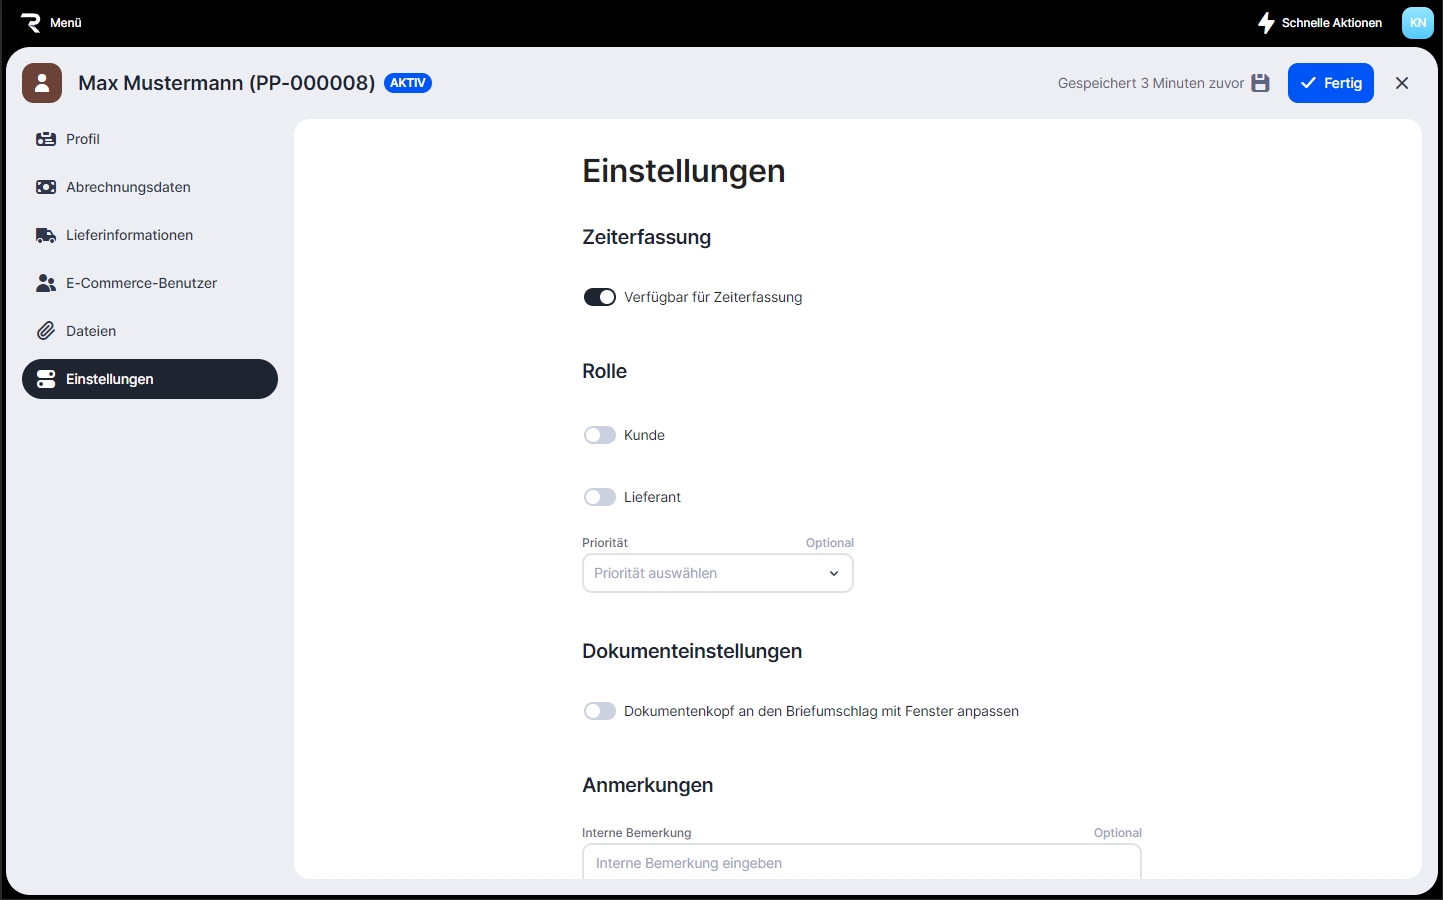Toggle Dokumentenkopf an den Briefumschlag anpassen
This screenshot has height=900, width=1443.
coord(600,711)
